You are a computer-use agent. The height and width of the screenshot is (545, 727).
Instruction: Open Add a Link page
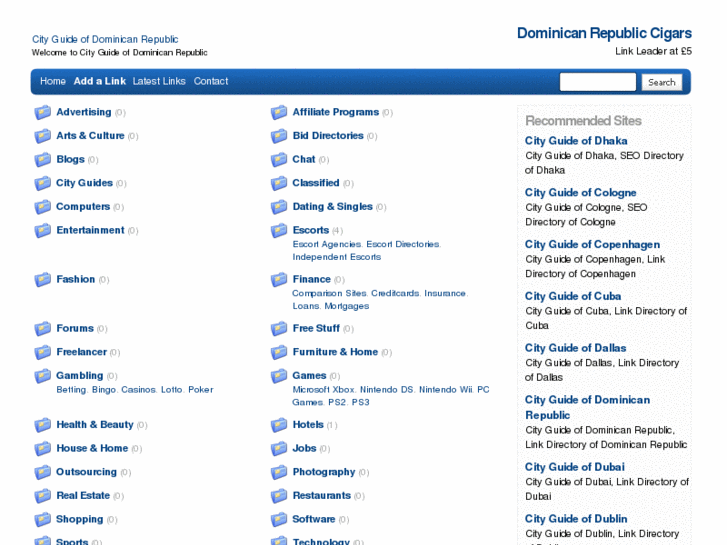coord(100,81)
